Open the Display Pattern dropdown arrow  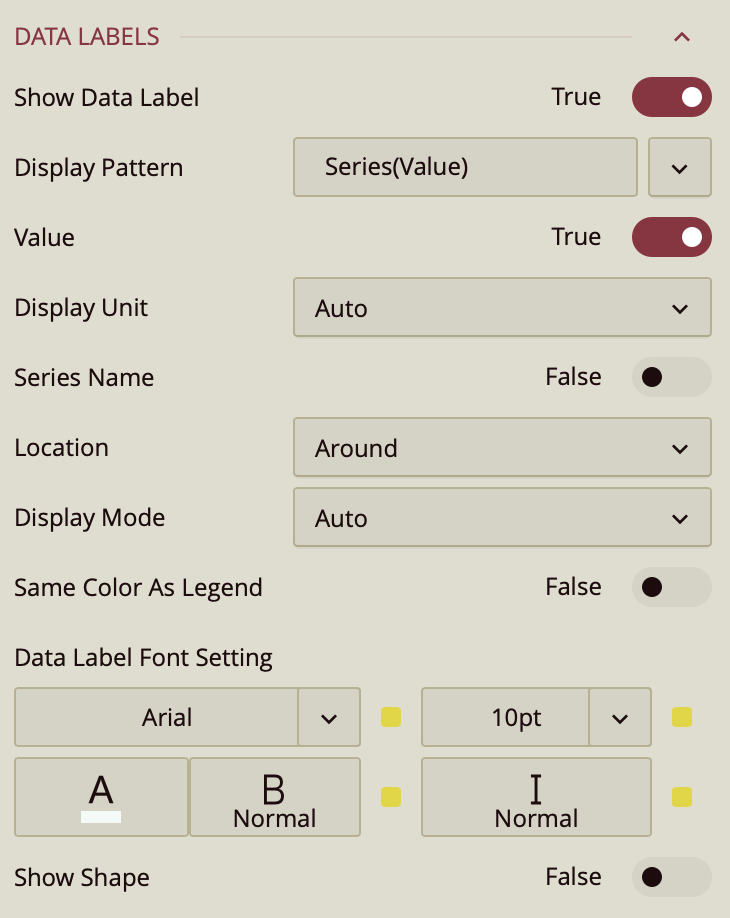[x=680, y=168]
